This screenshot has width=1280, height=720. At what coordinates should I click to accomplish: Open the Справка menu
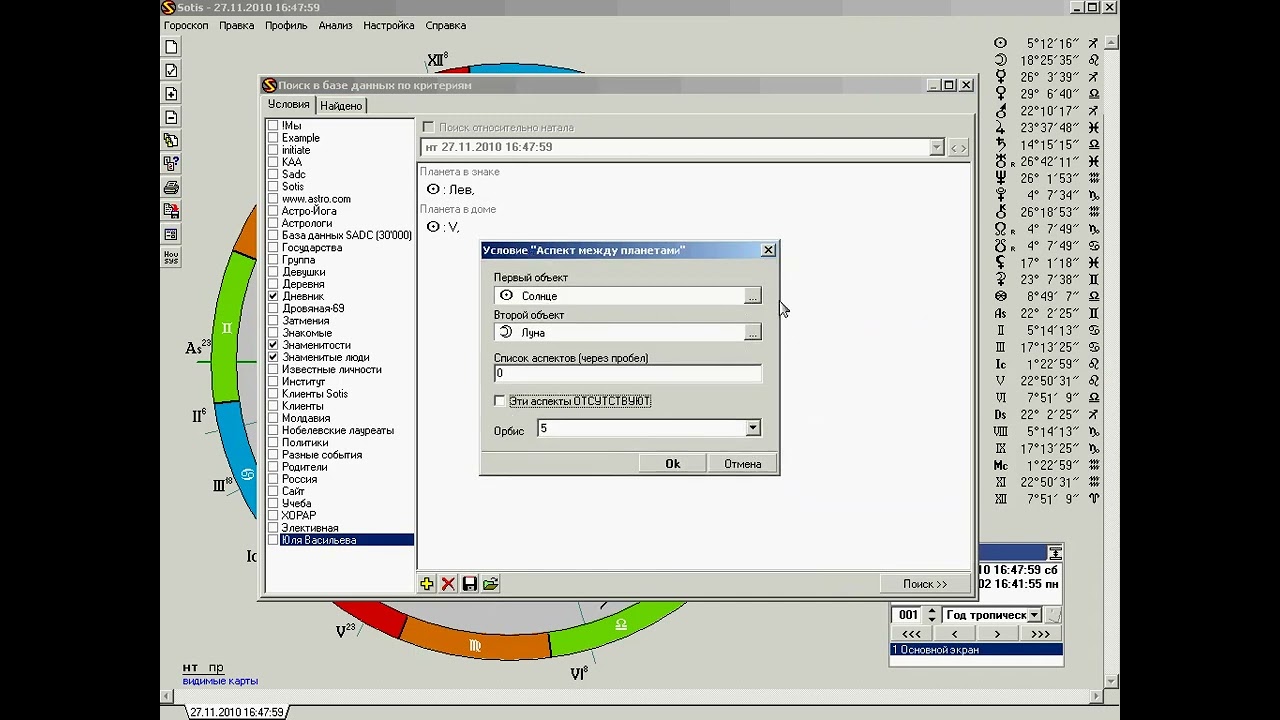point(445,25)
